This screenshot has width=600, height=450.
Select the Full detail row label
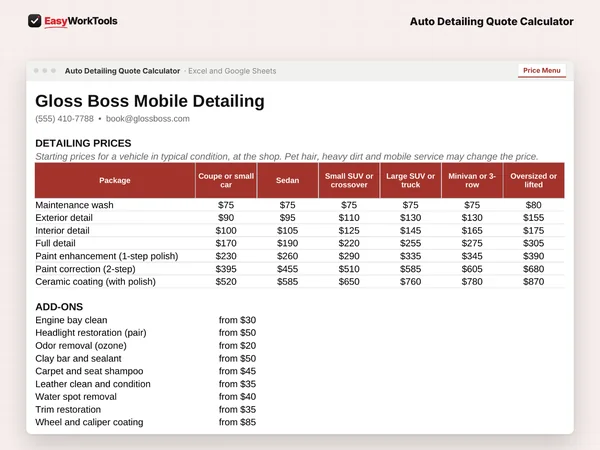(55, 243)
